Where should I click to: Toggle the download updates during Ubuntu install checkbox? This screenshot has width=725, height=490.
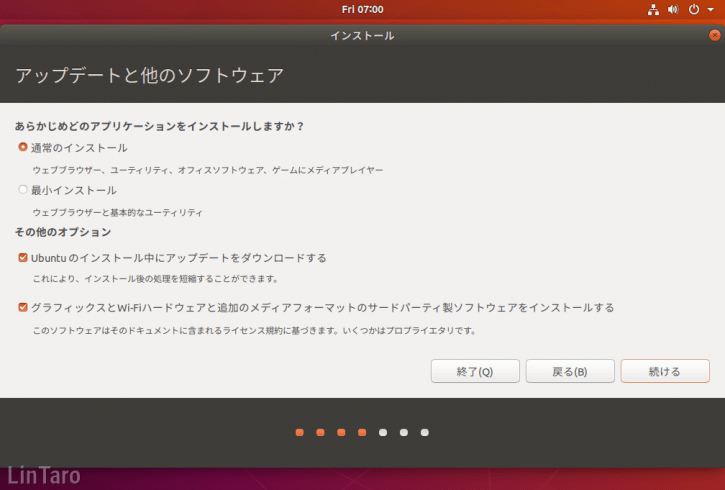(x=23, y=257)
